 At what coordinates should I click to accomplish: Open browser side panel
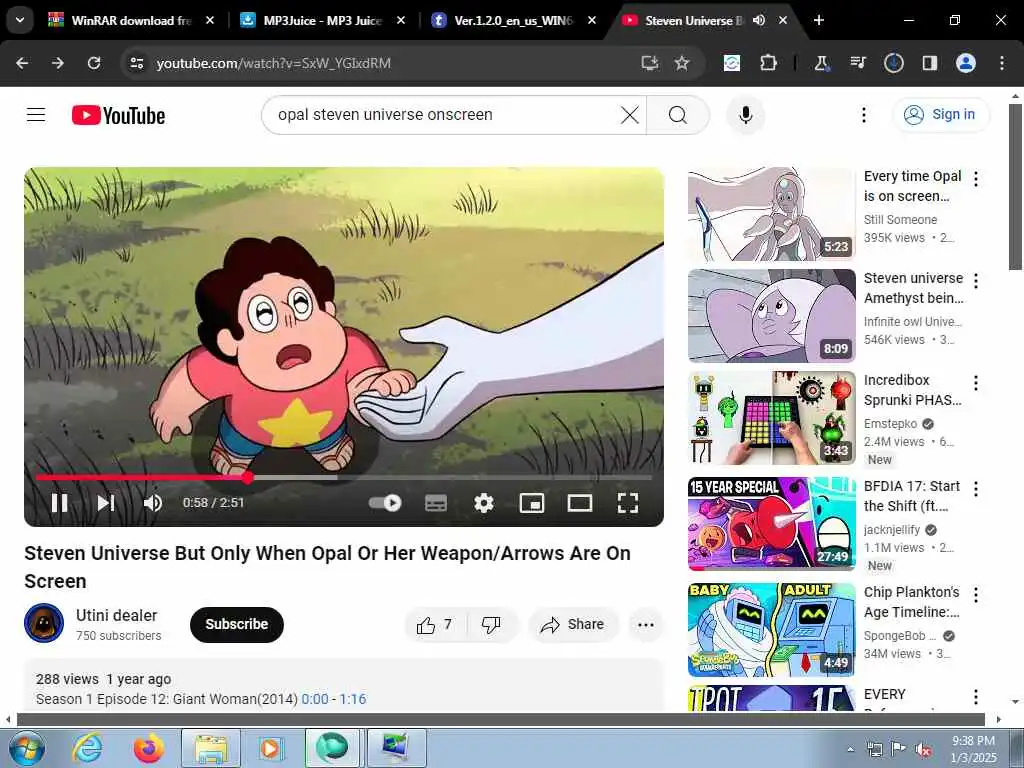click(x=929, y=63)
